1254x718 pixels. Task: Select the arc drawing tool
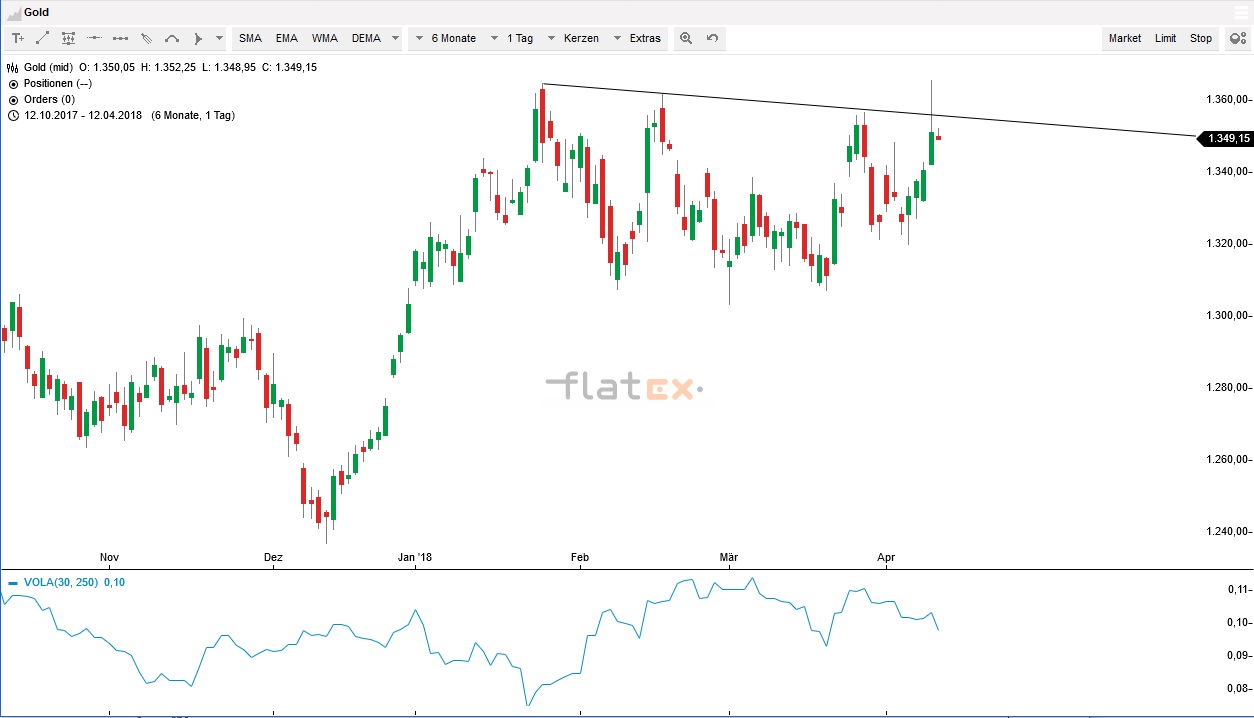click(172, 38)
